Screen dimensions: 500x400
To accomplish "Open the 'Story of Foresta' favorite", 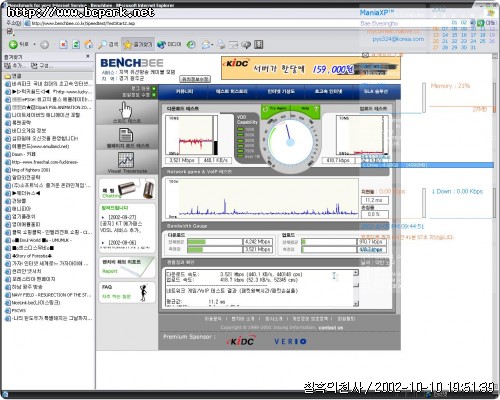I will [x=29, y=256].
